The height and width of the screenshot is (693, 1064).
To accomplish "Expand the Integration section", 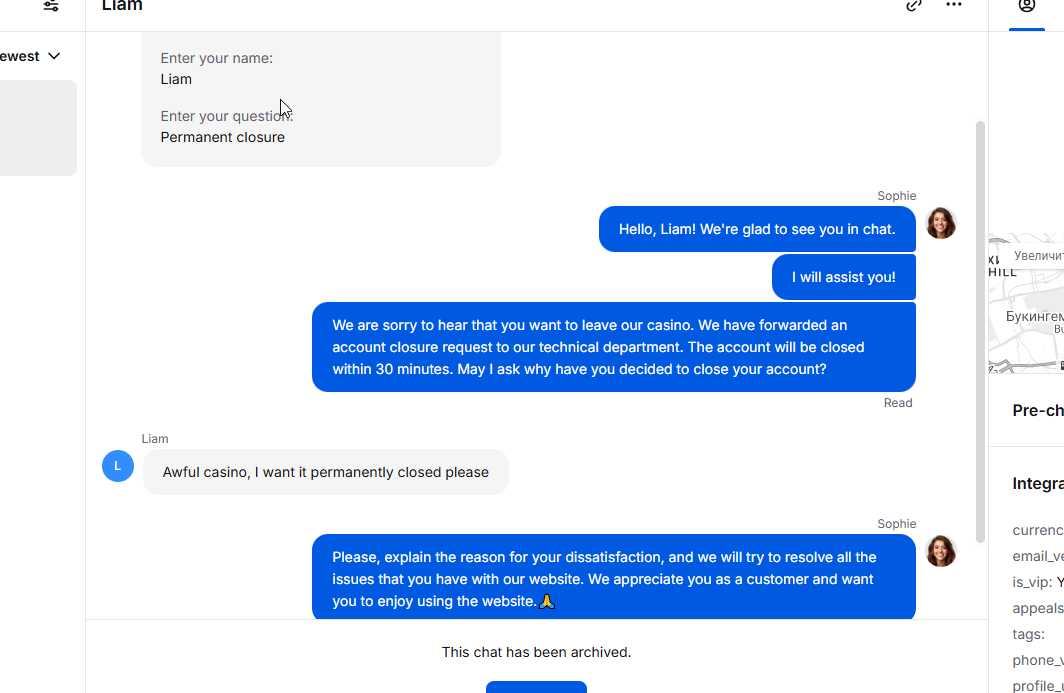I will pyautogui.click(x=1038, y=484).
